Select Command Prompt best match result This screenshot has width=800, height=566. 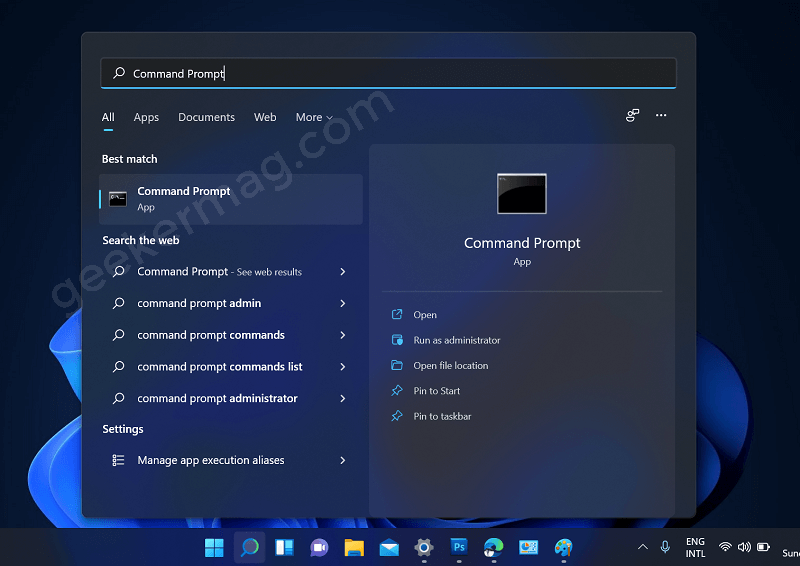231,199
